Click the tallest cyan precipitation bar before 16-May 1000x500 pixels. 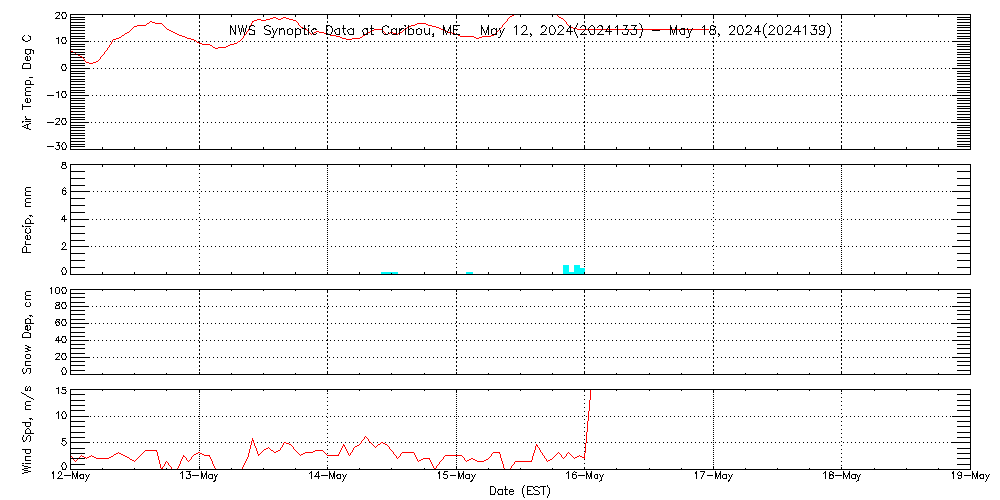point(567,268)
